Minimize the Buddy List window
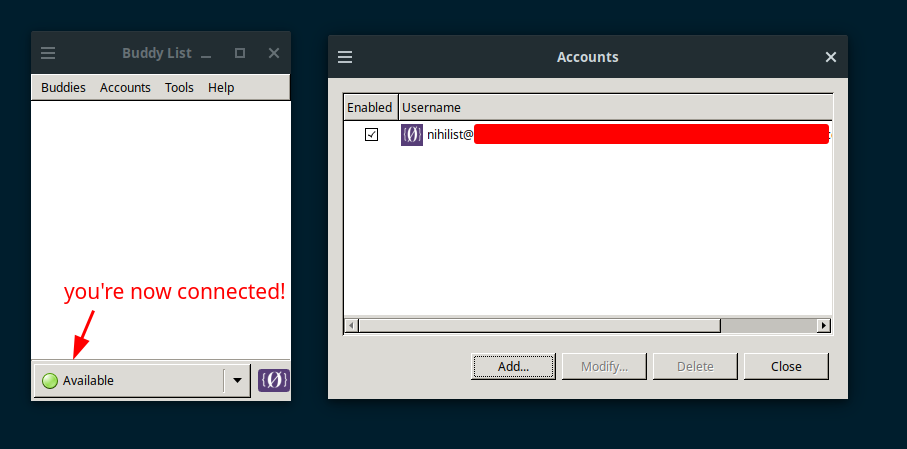Screen dimensions: 907x449 [206, 54]
